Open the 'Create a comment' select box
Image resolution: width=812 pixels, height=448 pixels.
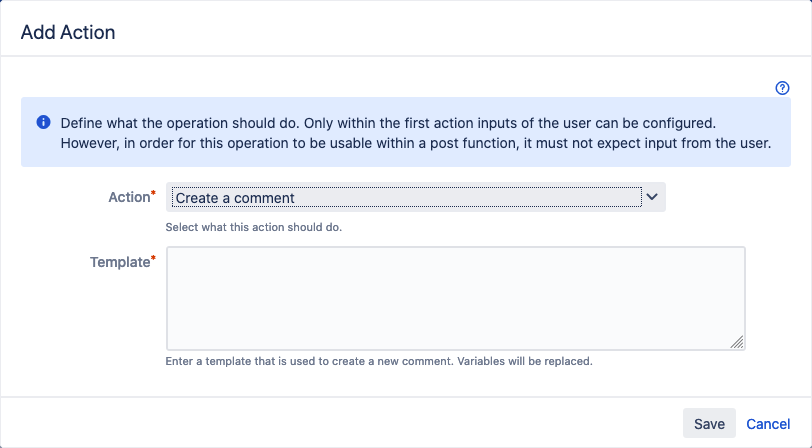416,197
